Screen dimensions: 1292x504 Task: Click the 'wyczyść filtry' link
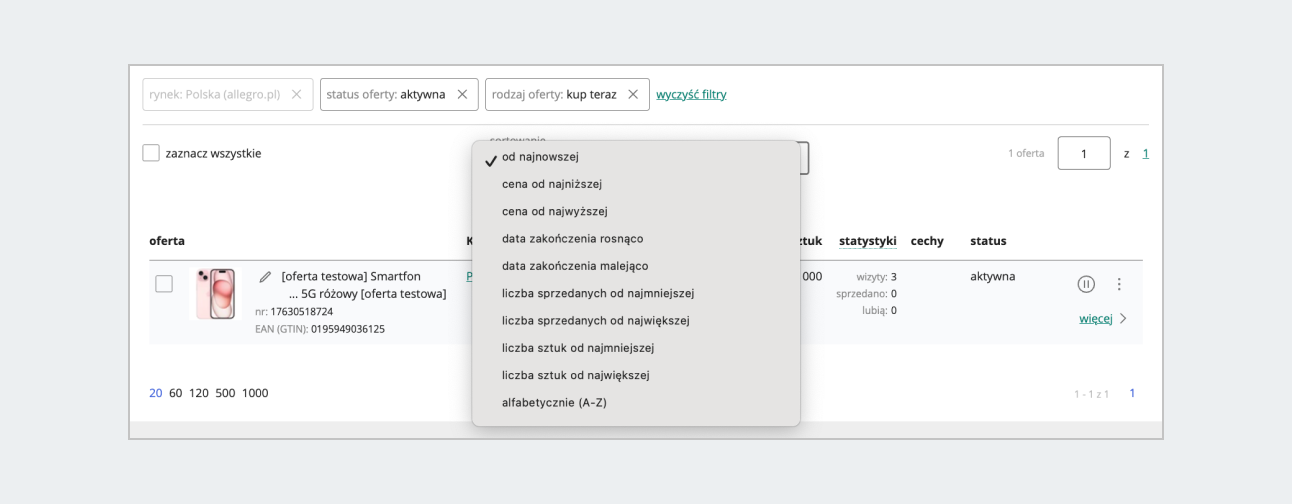coord(691,94)
